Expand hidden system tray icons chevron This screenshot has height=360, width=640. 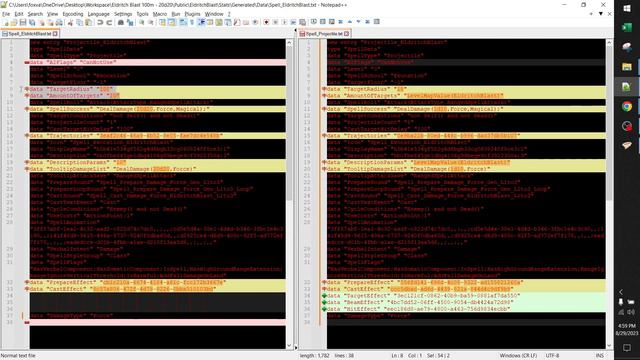tap(621, 291)
